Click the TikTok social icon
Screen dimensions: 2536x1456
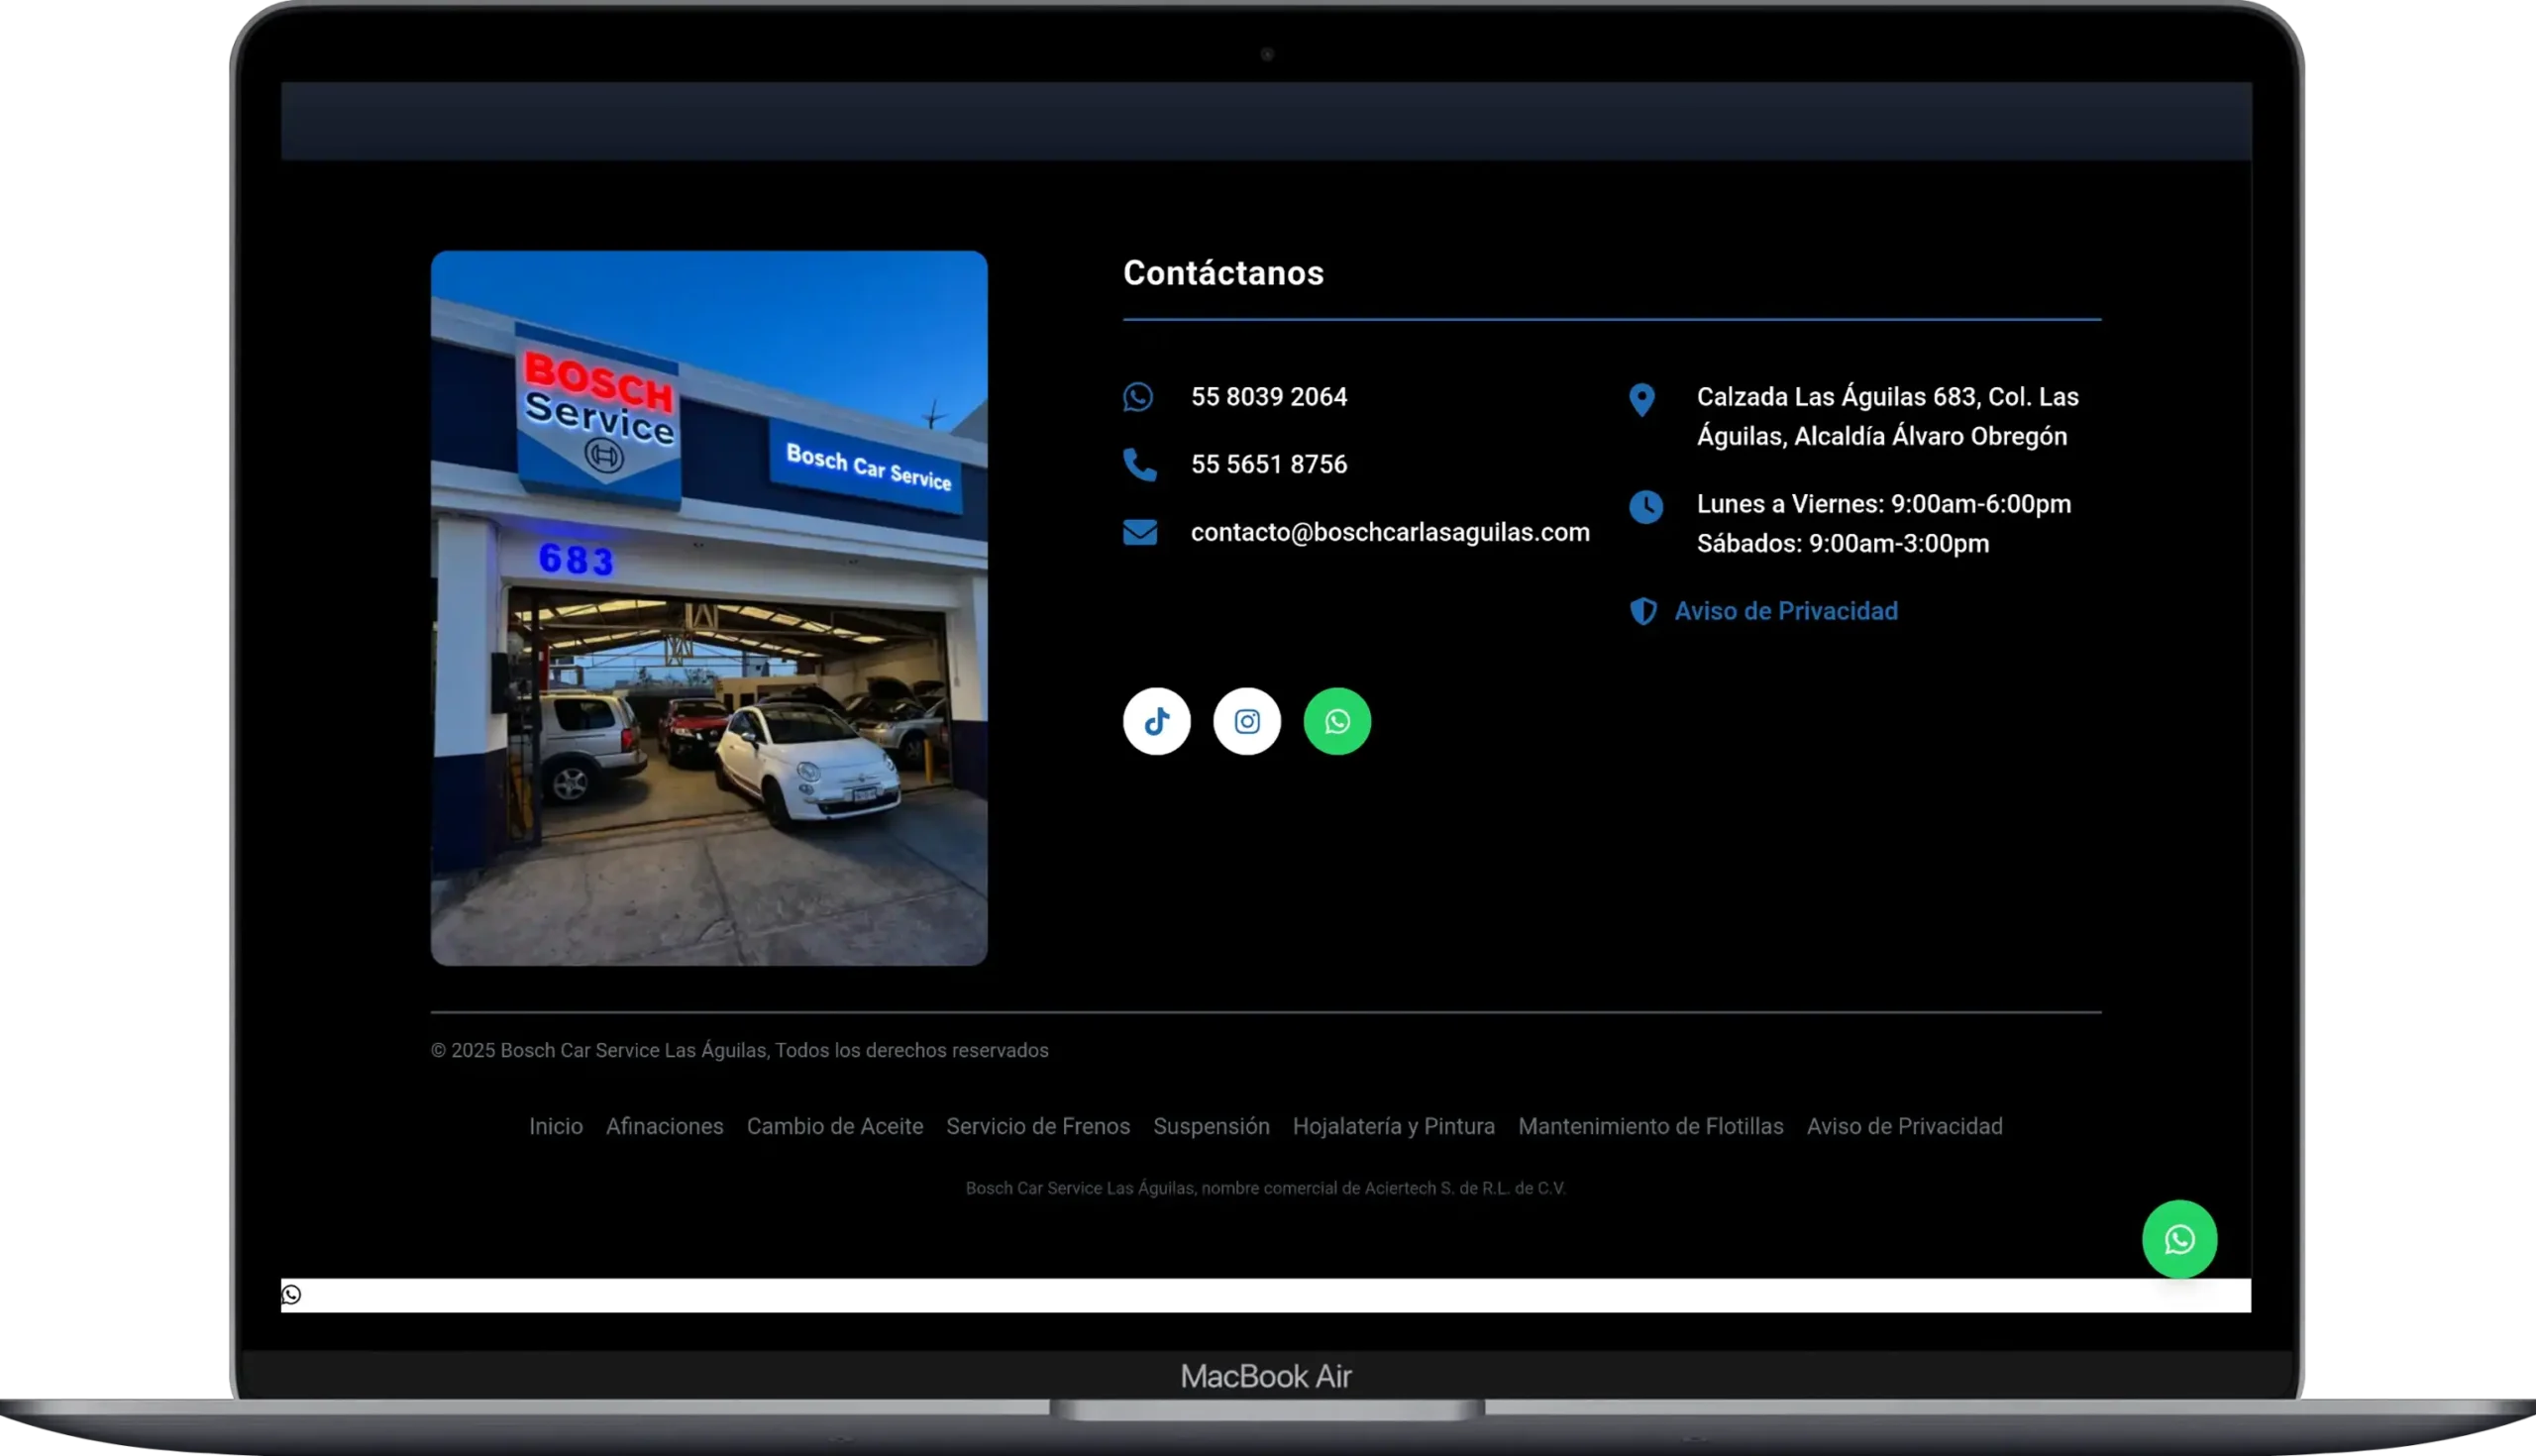(1156, 721)
